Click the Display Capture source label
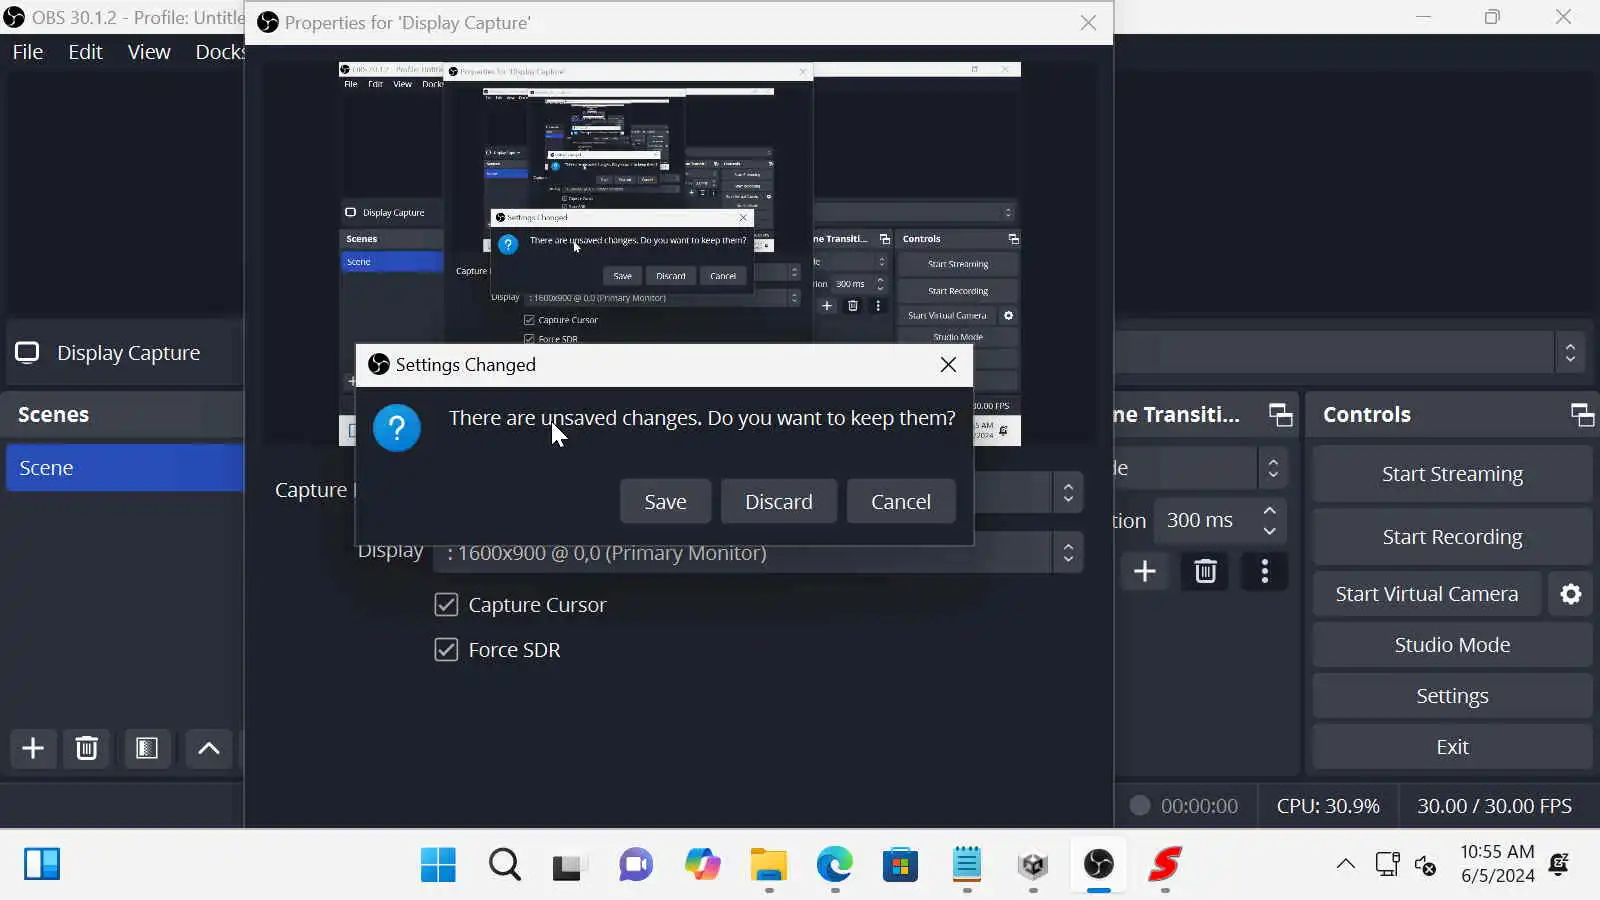 [x=128, y=353]
